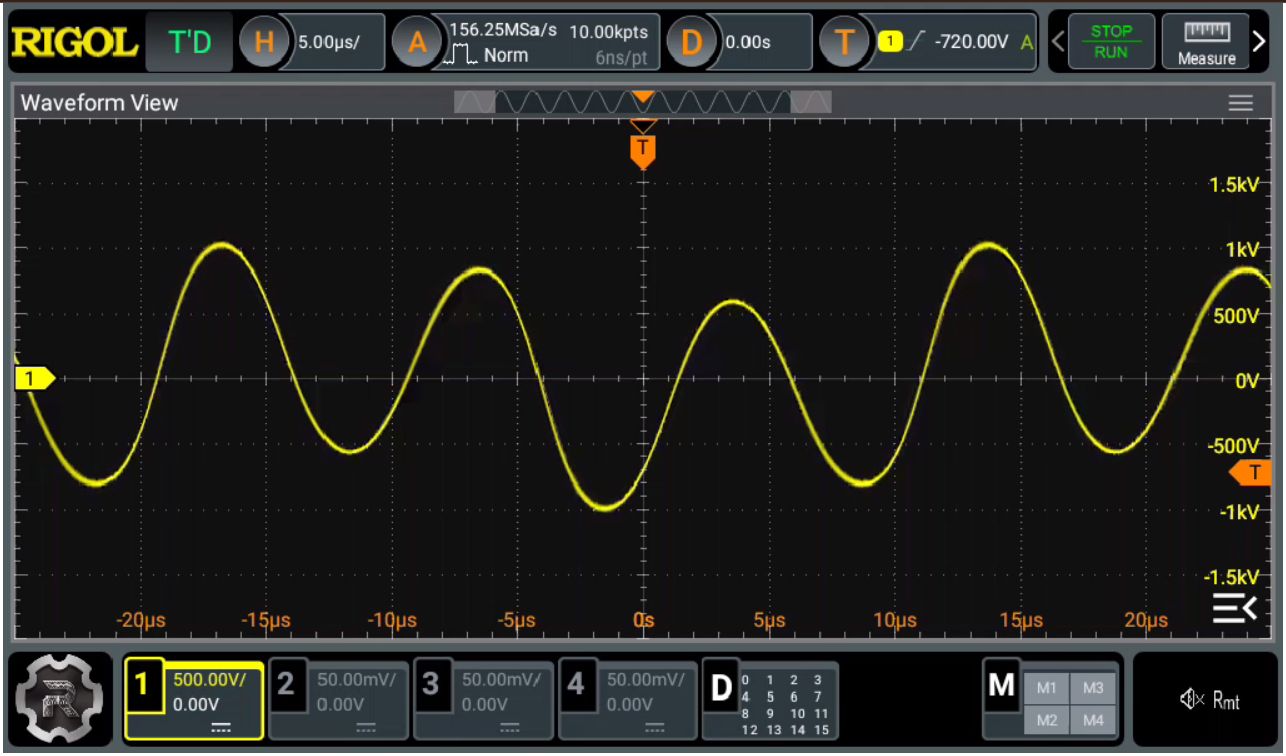Image resolution: width=1286 pixels, height=756 pixels.
Task: Open the Trigger (T) settings icon
Action: click(x=845, y=42)
